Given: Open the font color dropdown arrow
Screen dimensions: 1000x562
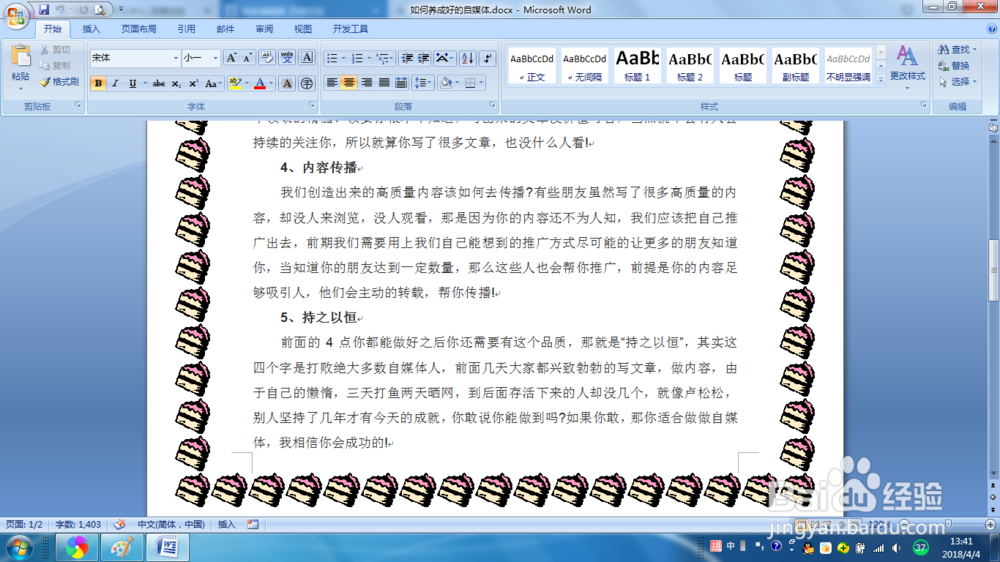Looking at the screenshot, I should coord(271,84).
